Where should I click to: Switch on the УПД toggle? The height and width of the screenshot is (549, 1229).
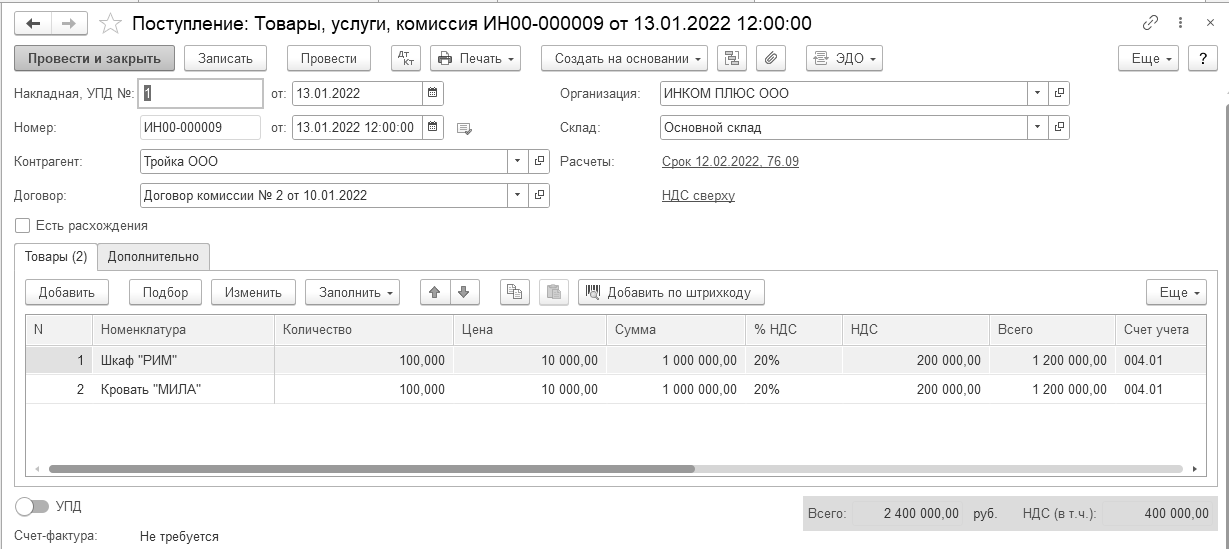point(32,507)
